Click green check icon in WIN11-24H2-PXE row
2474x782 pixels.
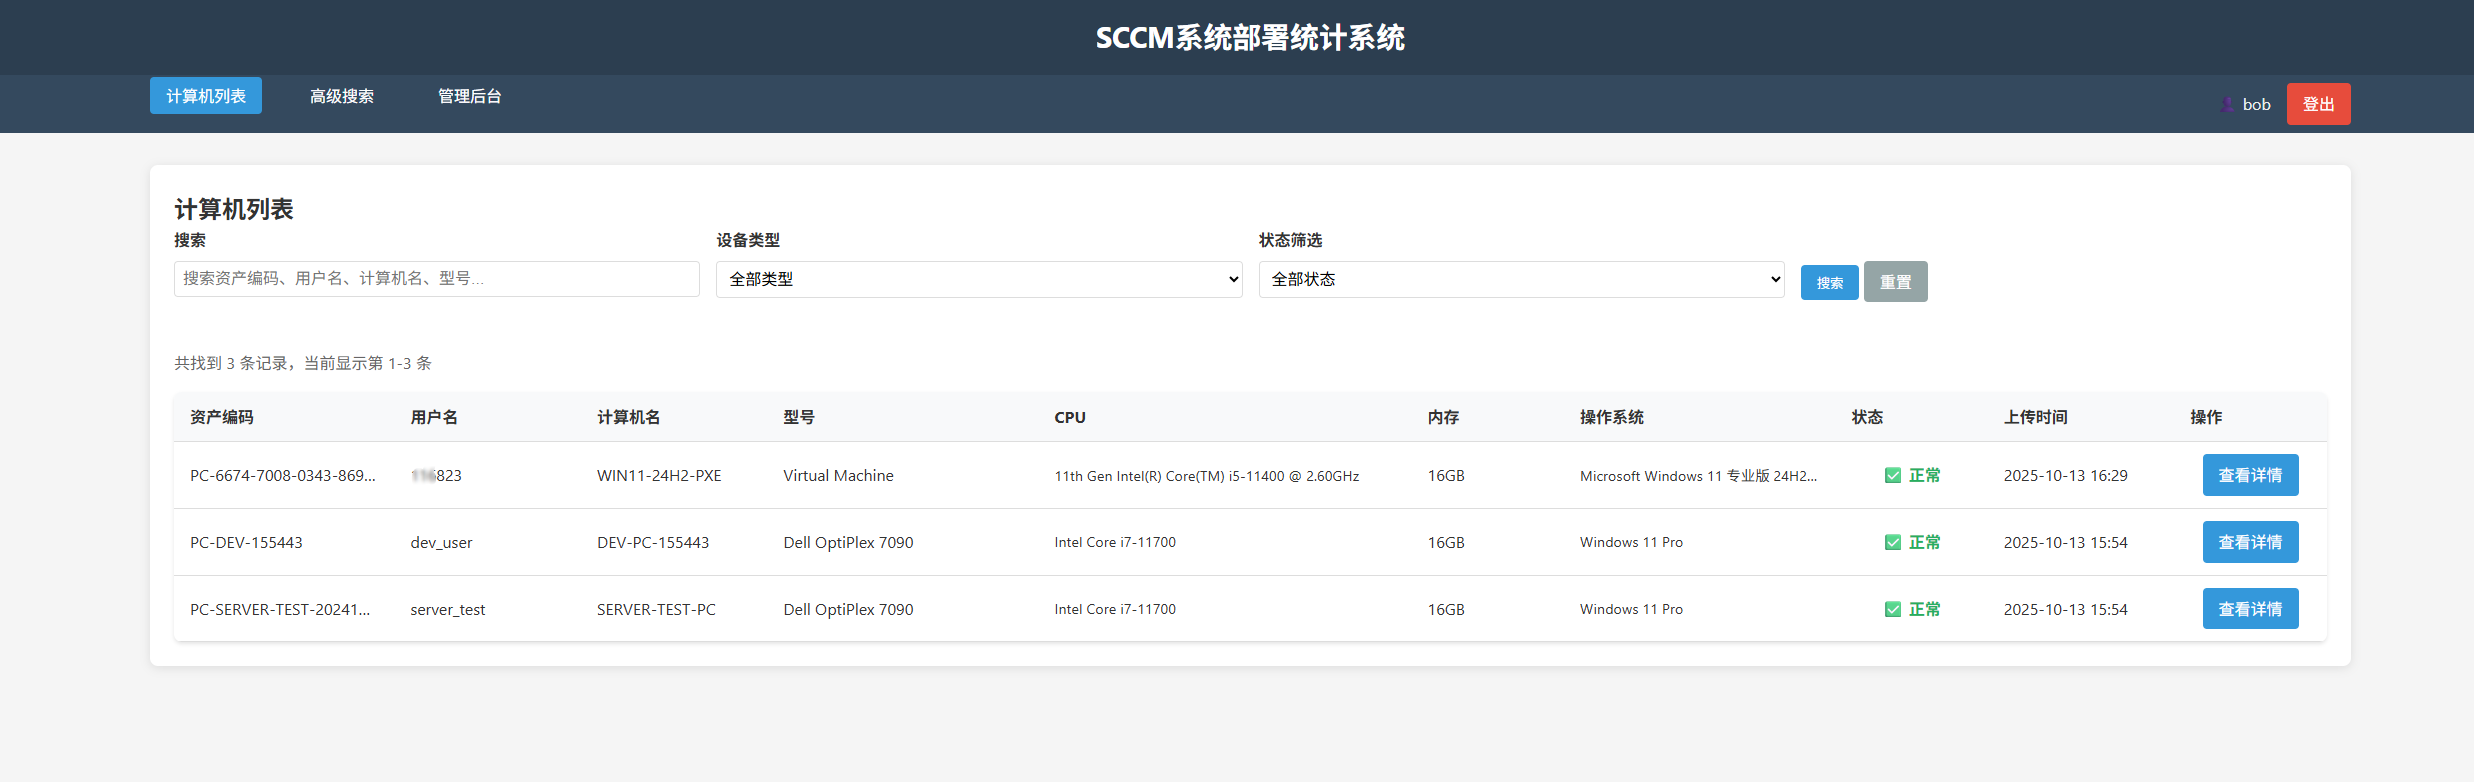click(1893, 476)
